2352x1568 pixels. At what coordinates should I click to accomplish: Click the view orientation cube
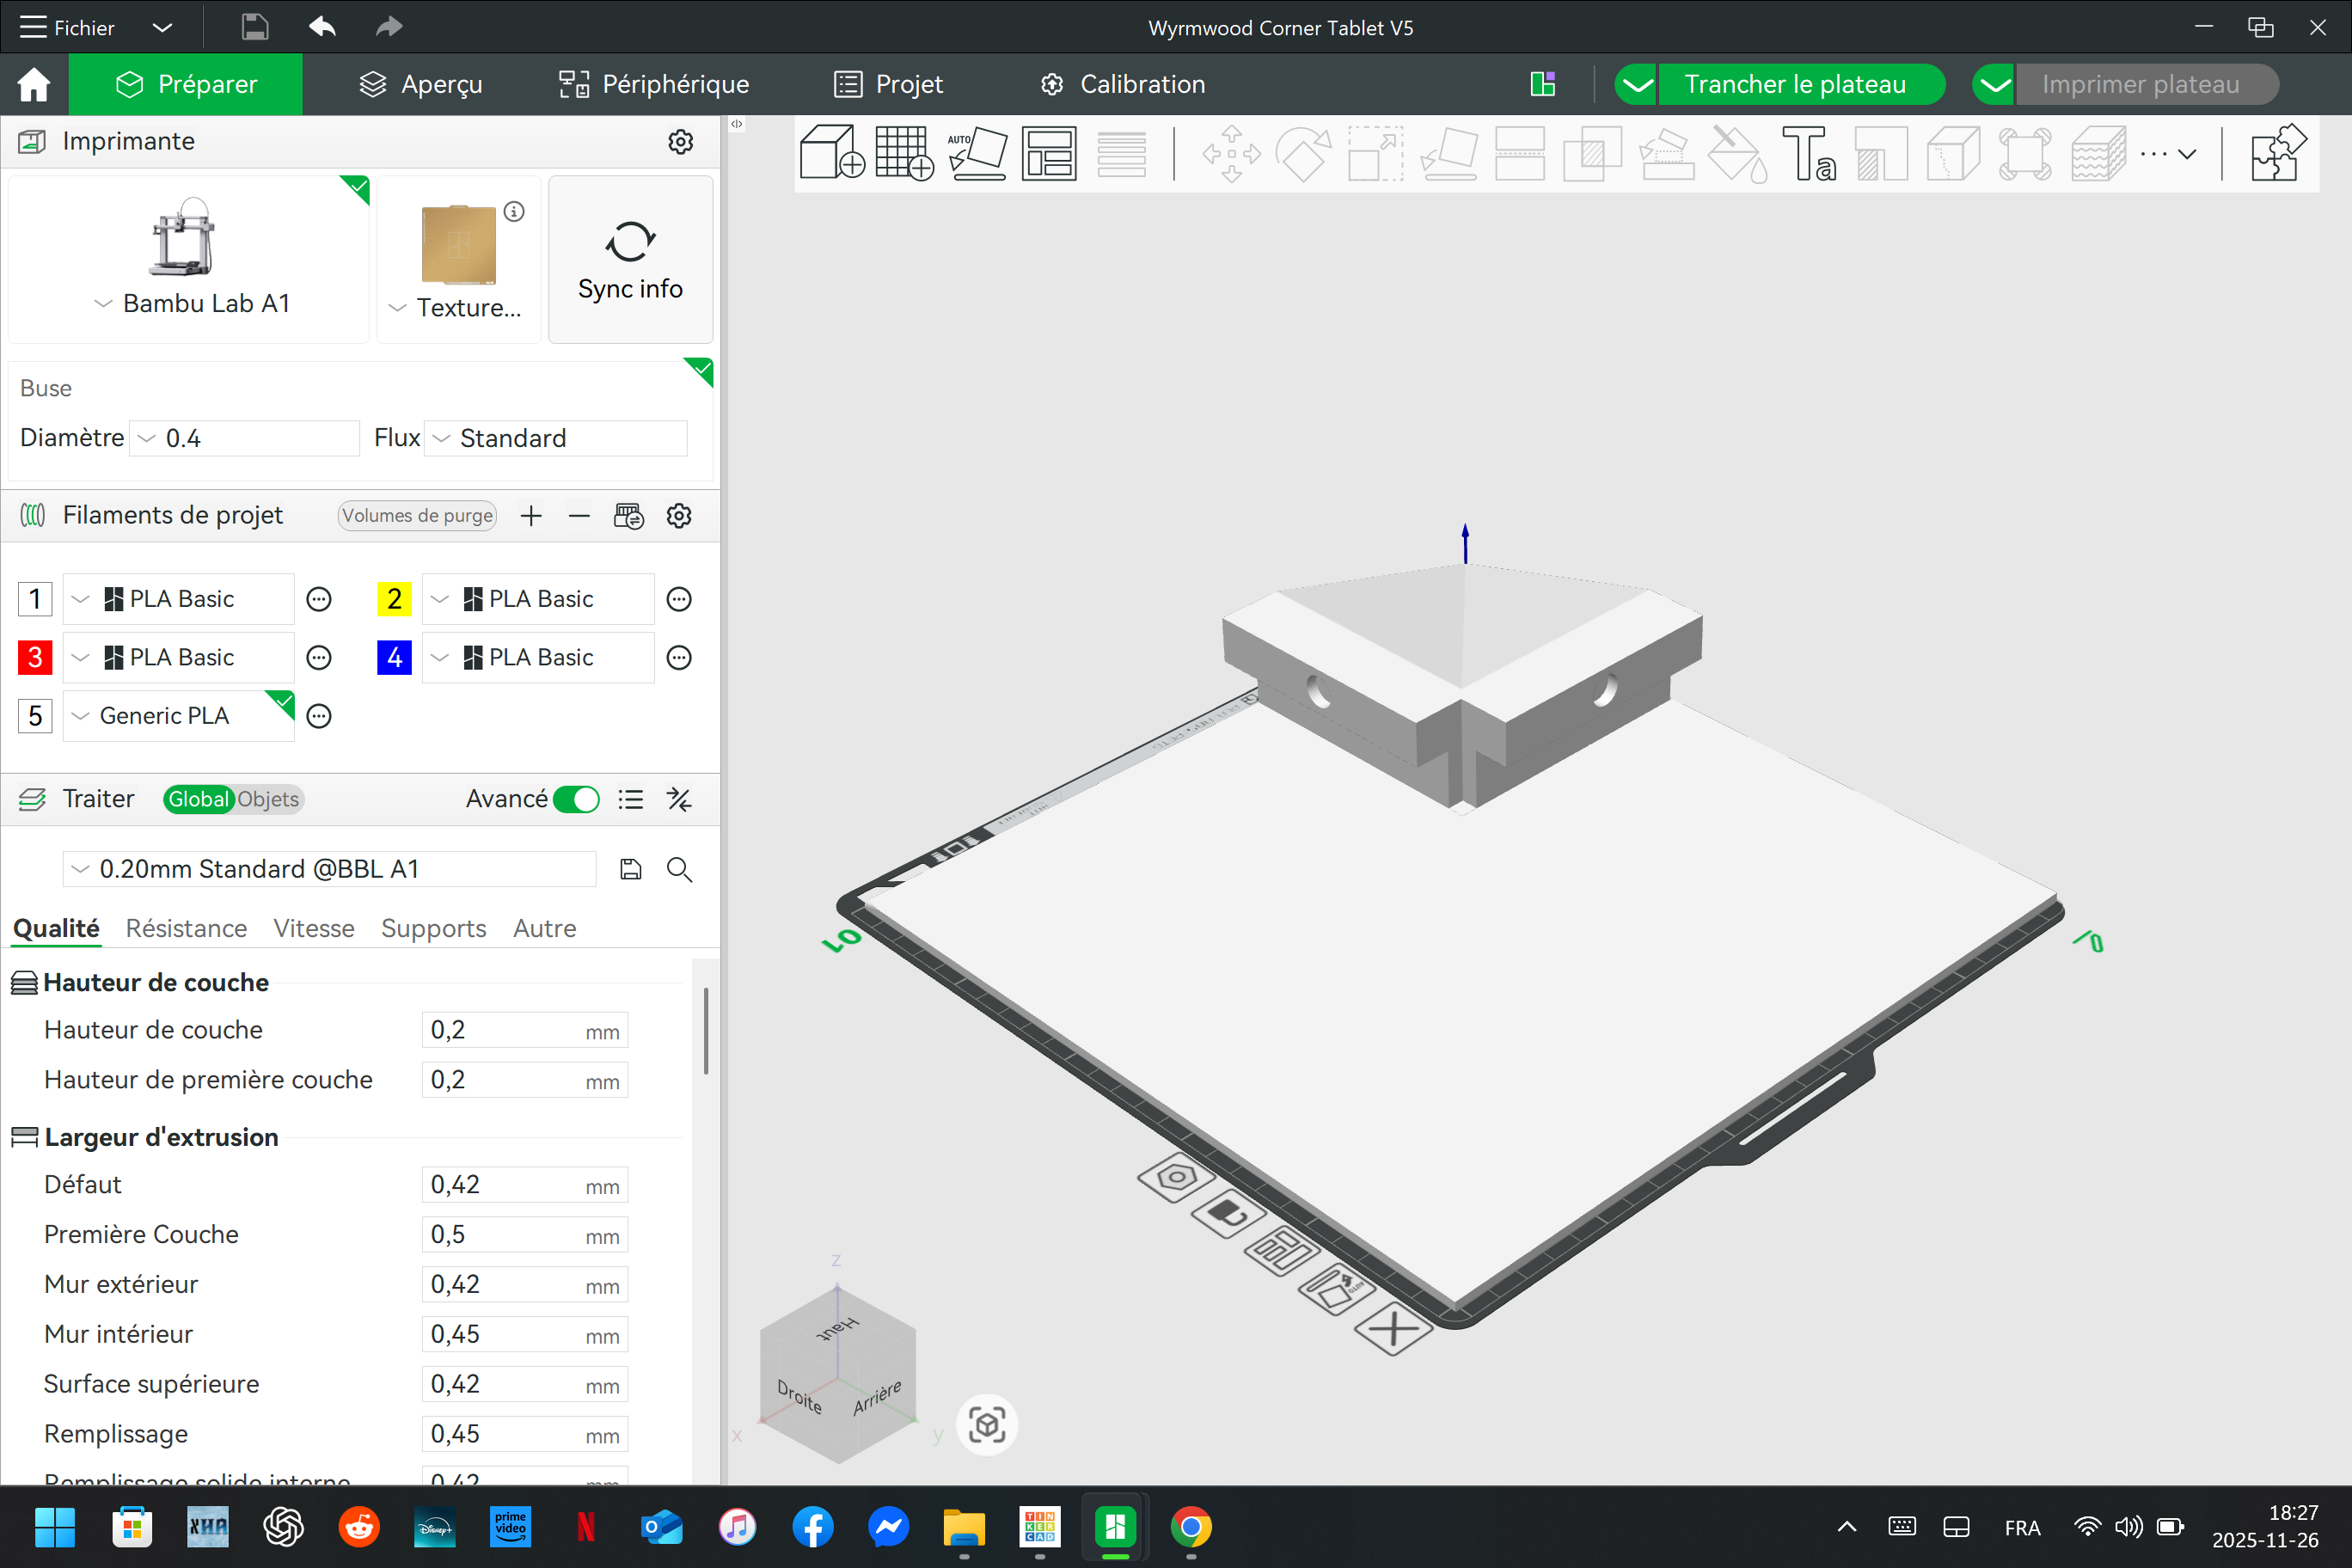pyautogui.click(x=838, y=1378)
